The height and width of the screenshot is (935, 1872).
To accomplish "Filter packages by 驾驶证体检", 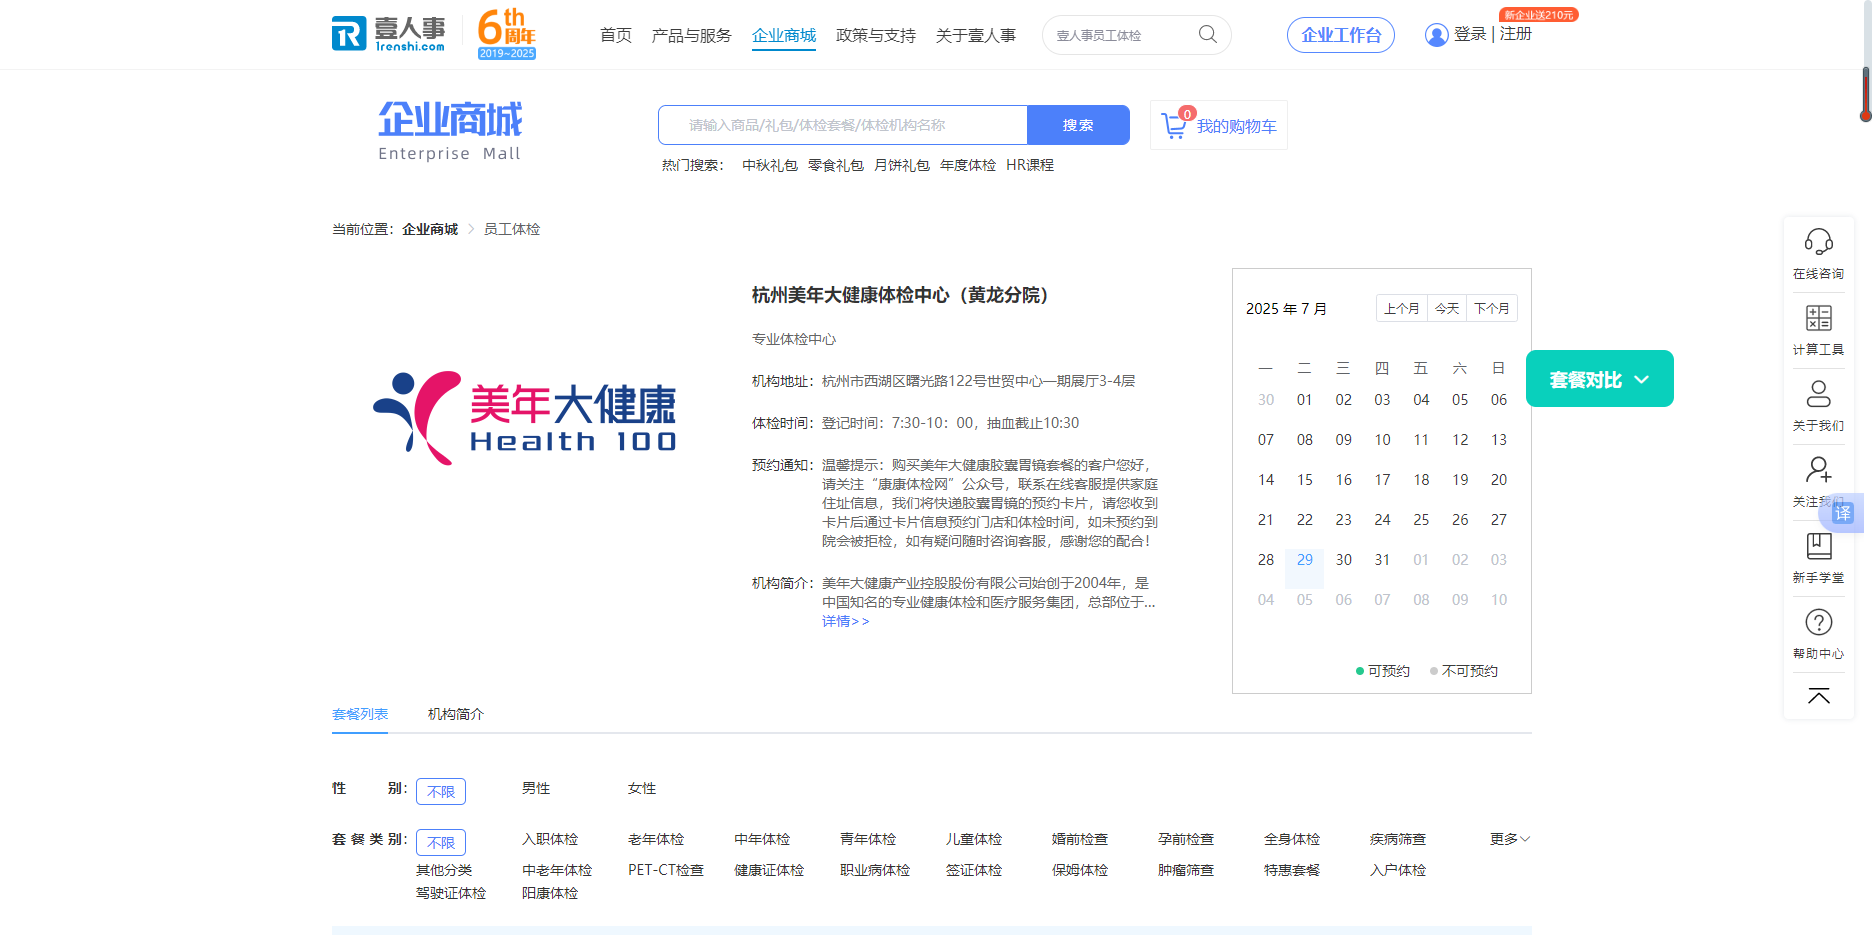I will click(451, 893).
